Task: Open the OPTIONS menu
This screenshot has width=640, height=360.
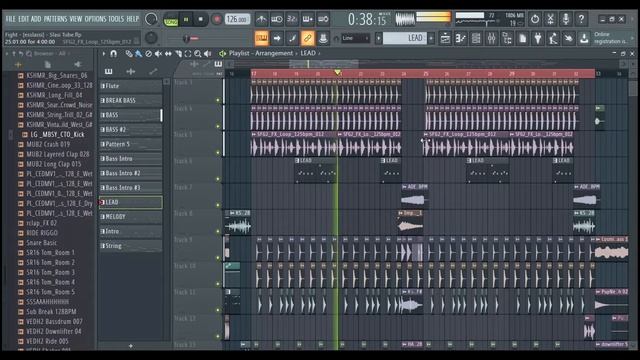Action: click(x=95, y=19)
